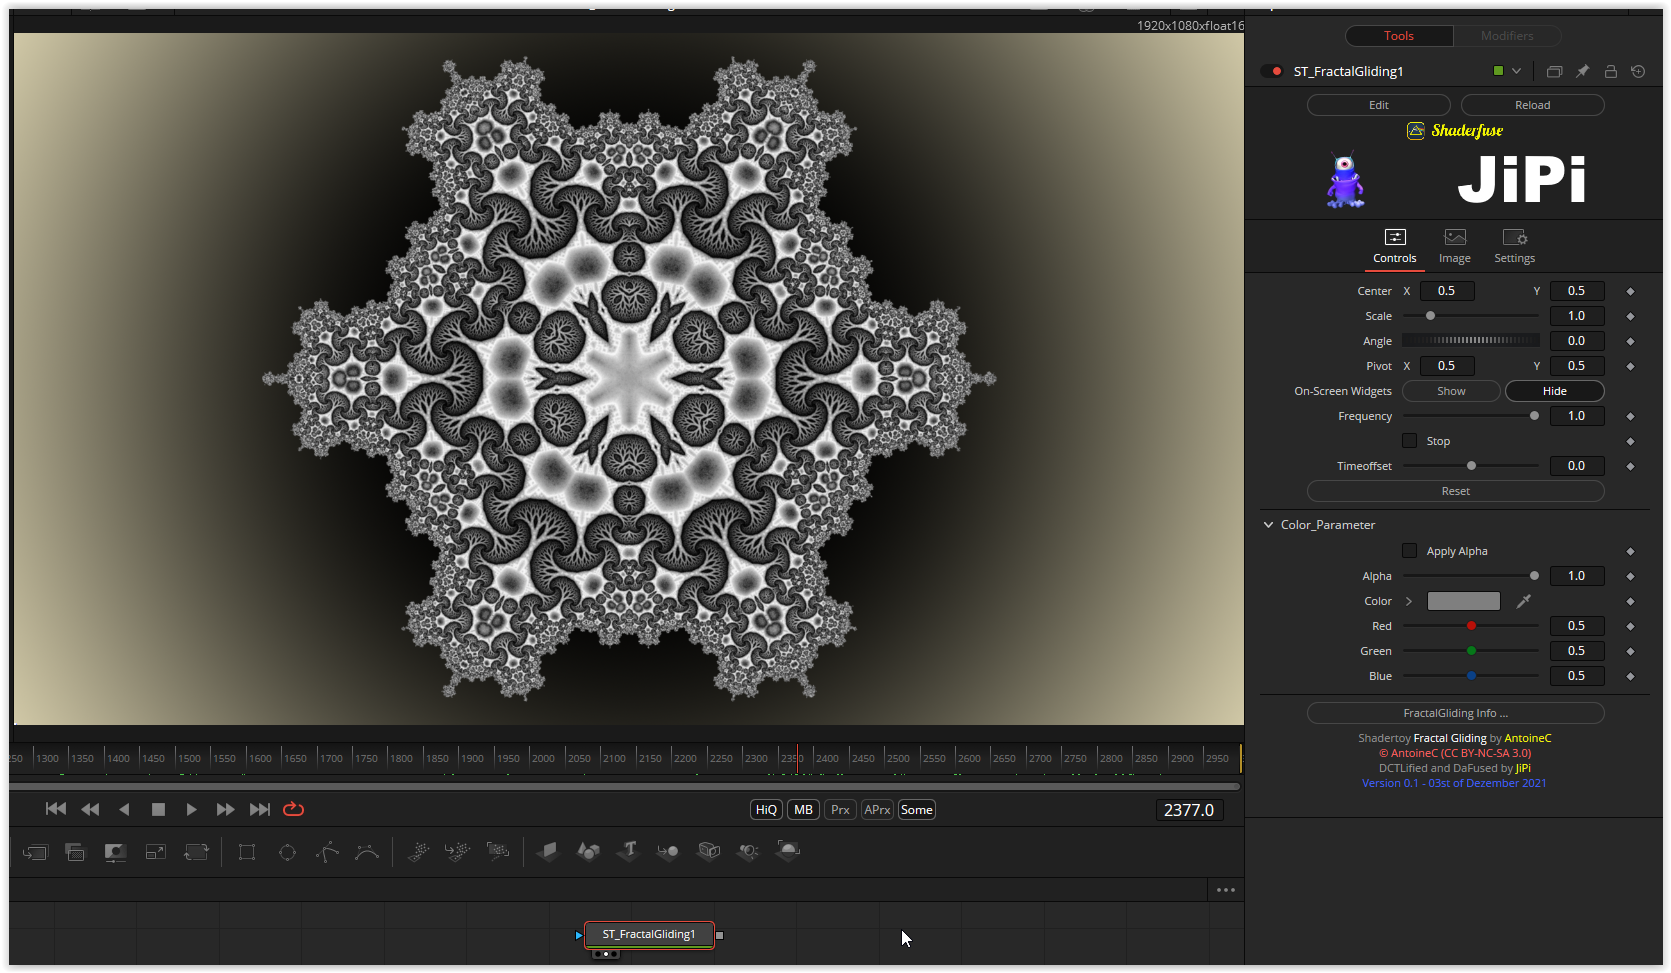Add a pMerge particle node
Screen dimensions: 1671x973
point(457,851)
